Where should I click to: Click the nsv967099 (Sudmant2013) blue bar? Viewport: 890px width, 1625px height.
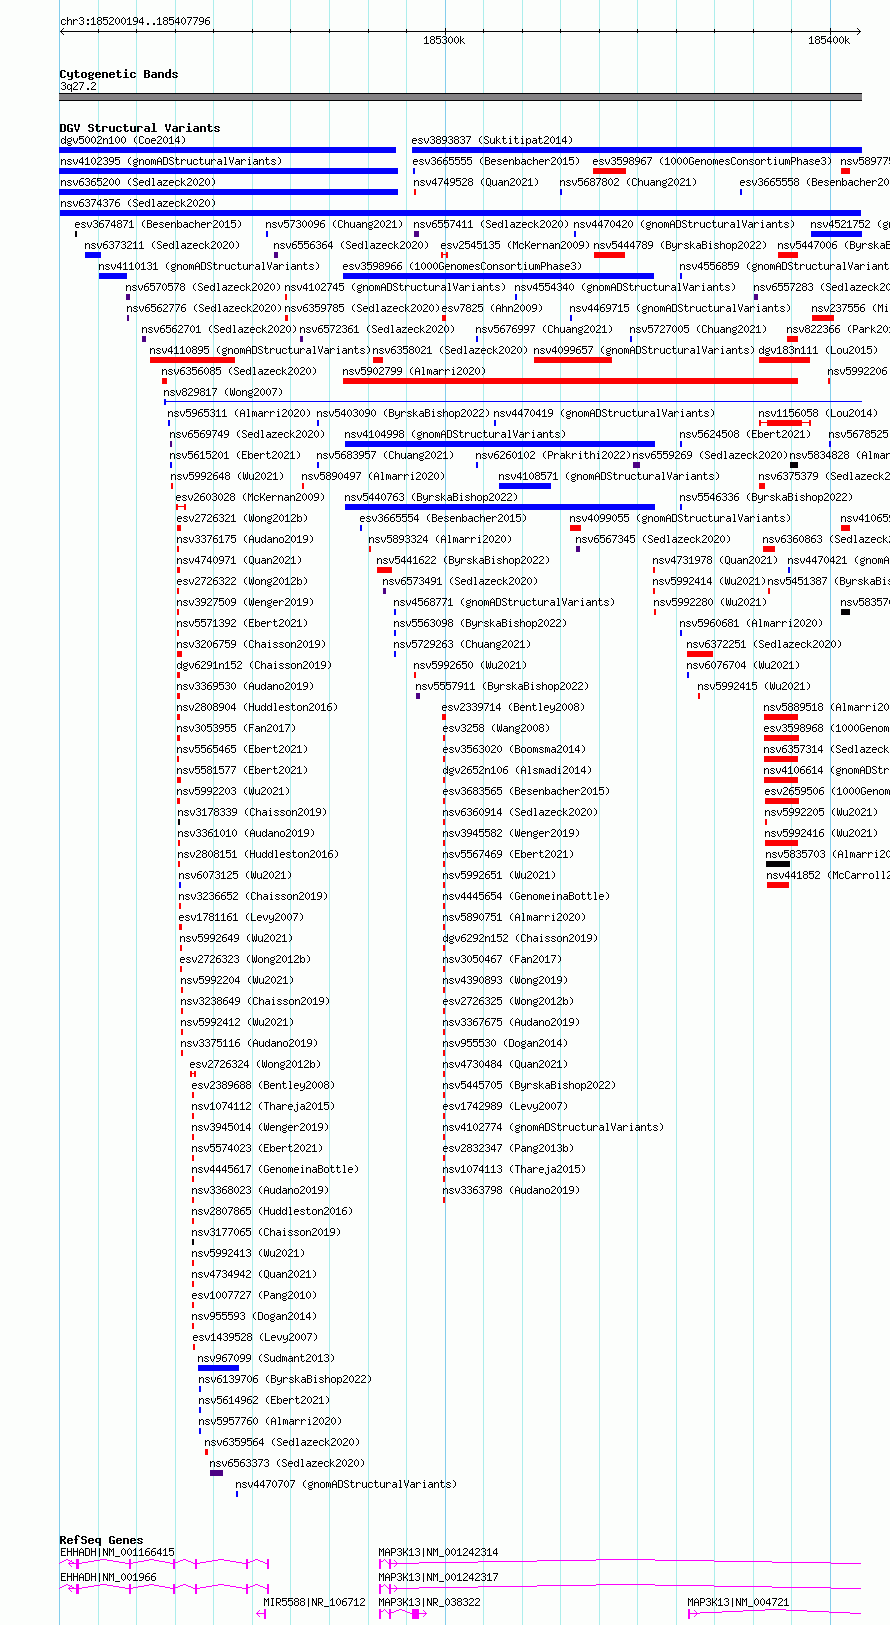219,1368
